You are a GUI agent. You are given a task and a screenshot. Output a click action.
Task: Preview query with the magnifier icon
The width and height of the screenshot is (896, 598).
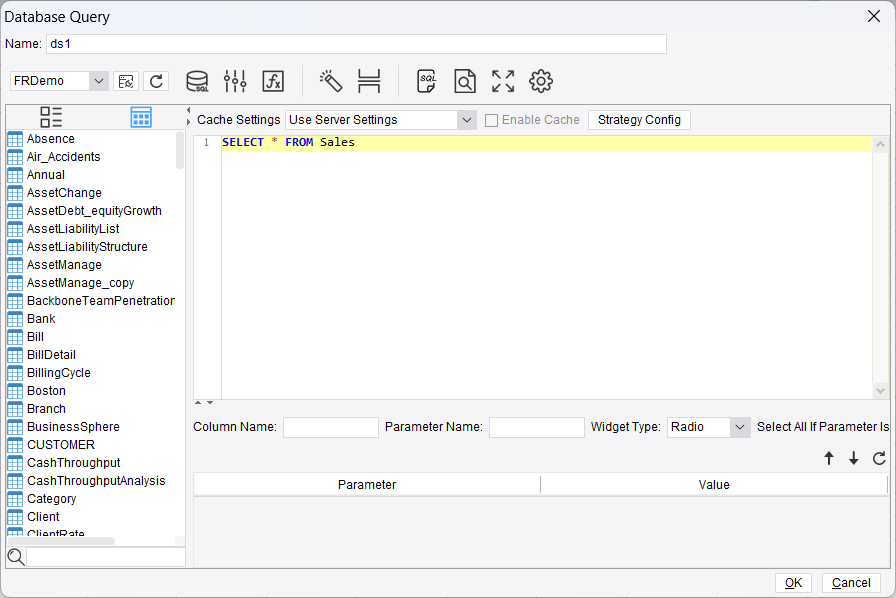point(464,81)
